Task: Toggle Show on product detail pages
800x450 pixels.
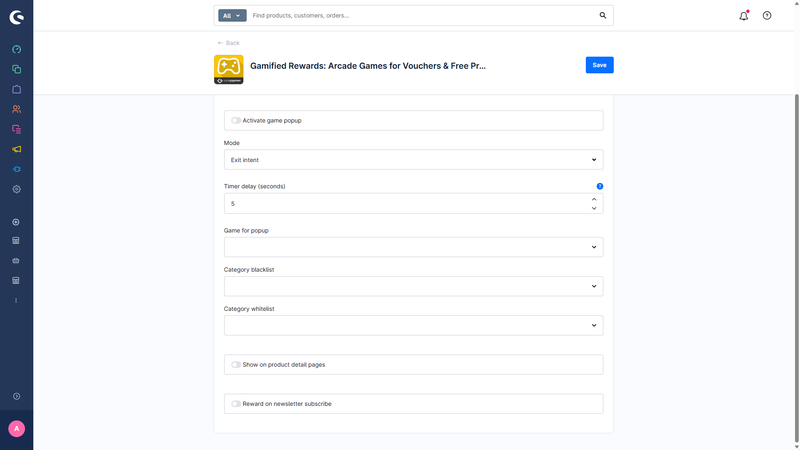Action: tap(236, 365)
